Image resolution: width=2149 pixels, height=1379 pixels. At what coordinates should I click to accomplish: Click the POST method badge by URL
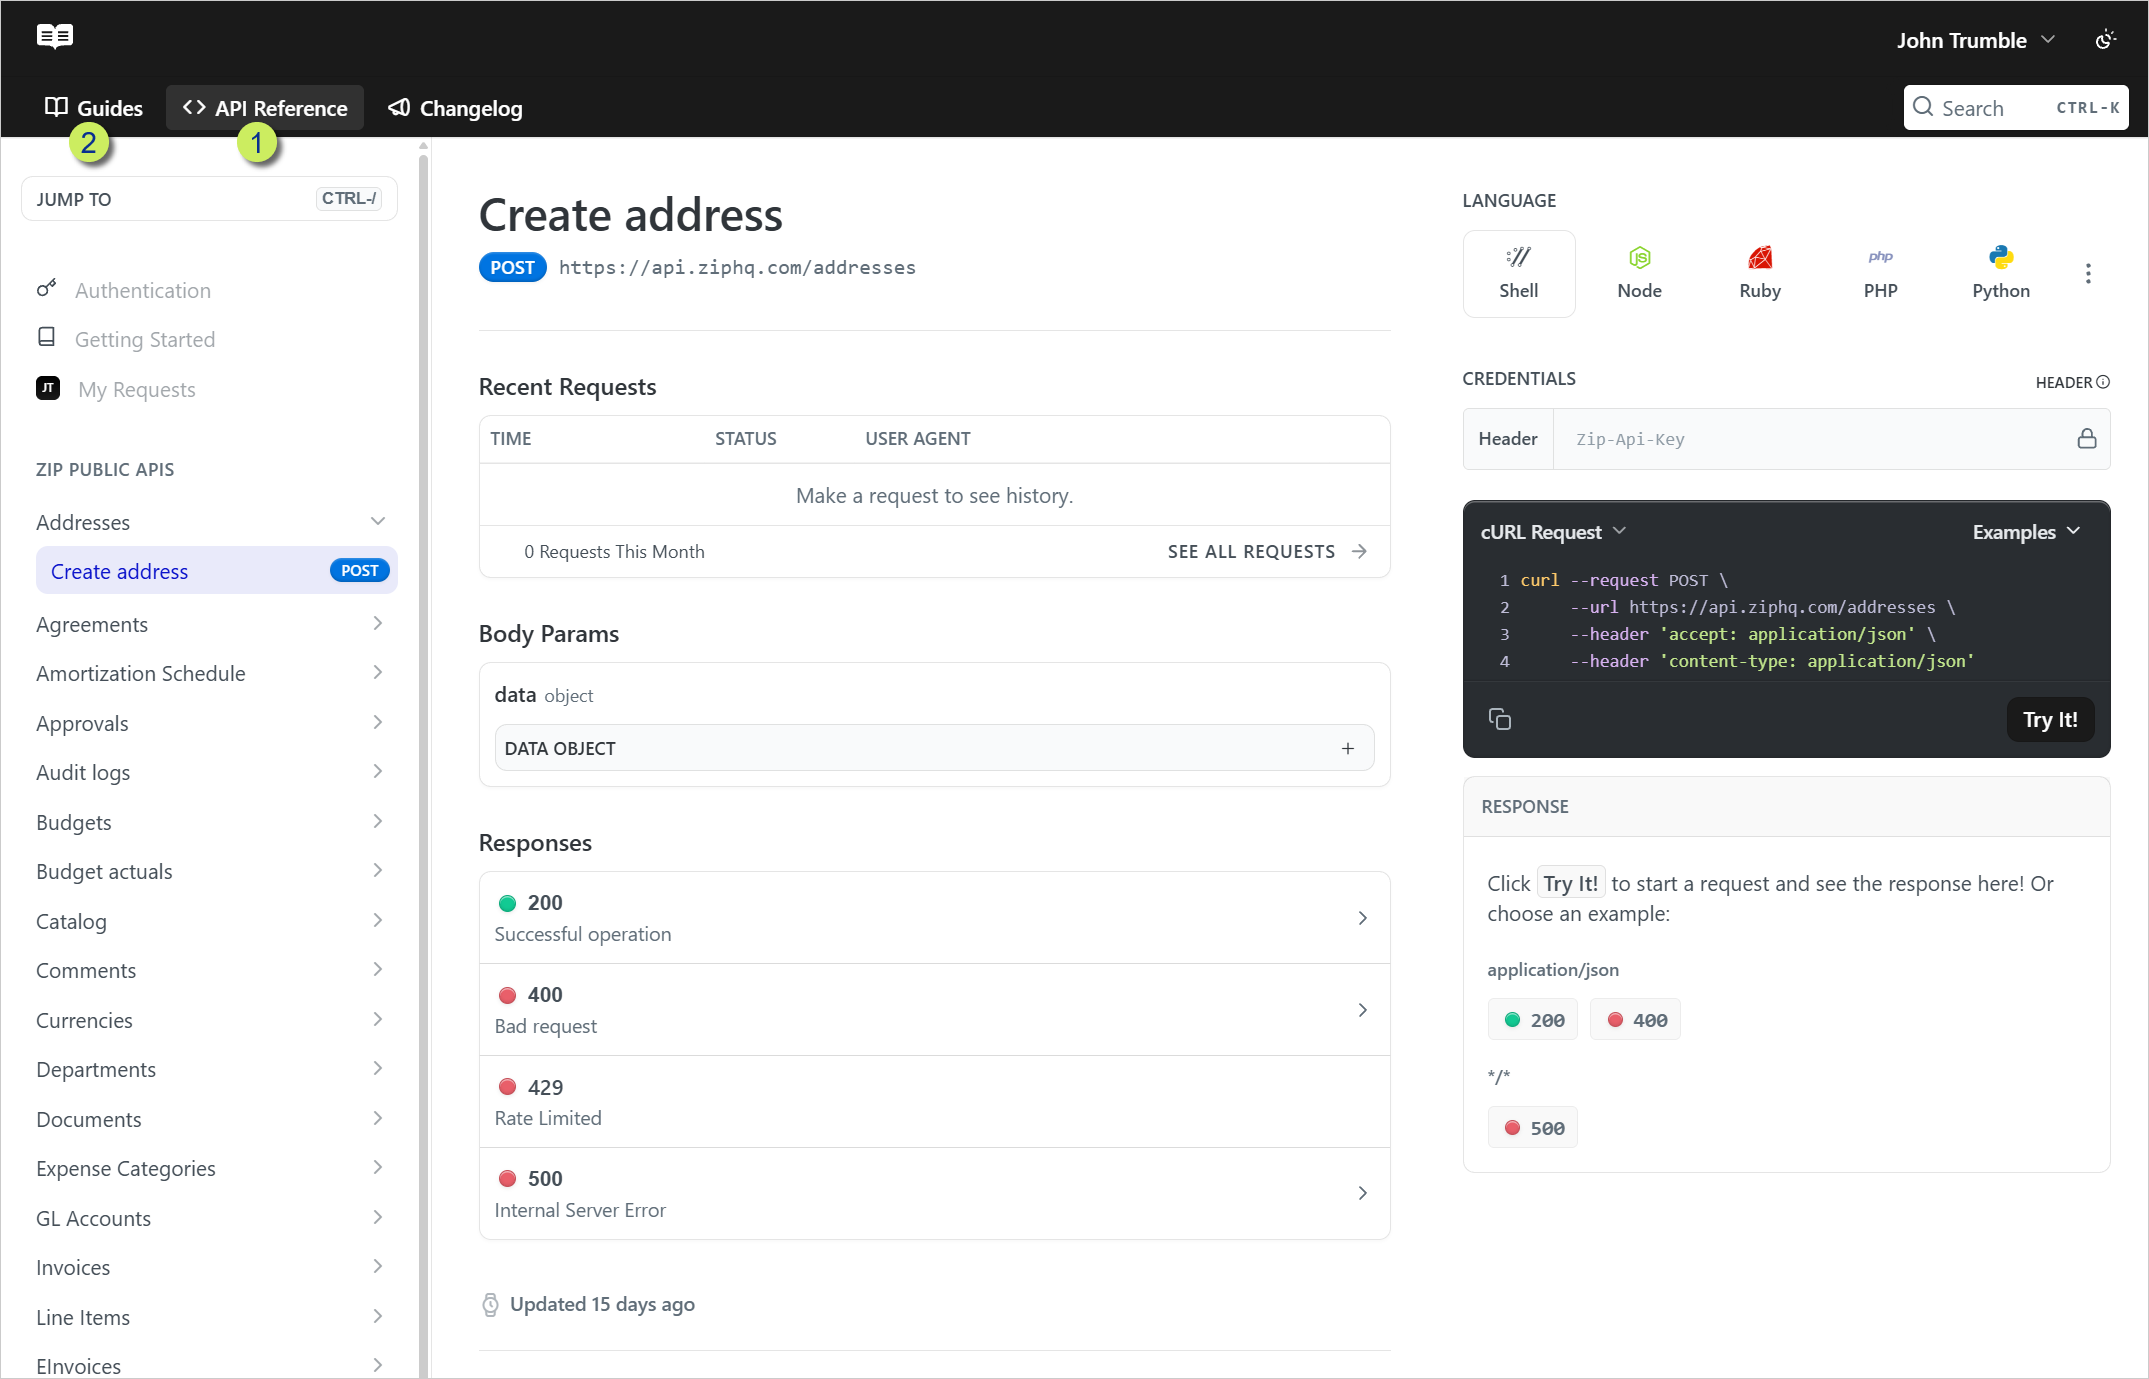click(x=512, y=268)
